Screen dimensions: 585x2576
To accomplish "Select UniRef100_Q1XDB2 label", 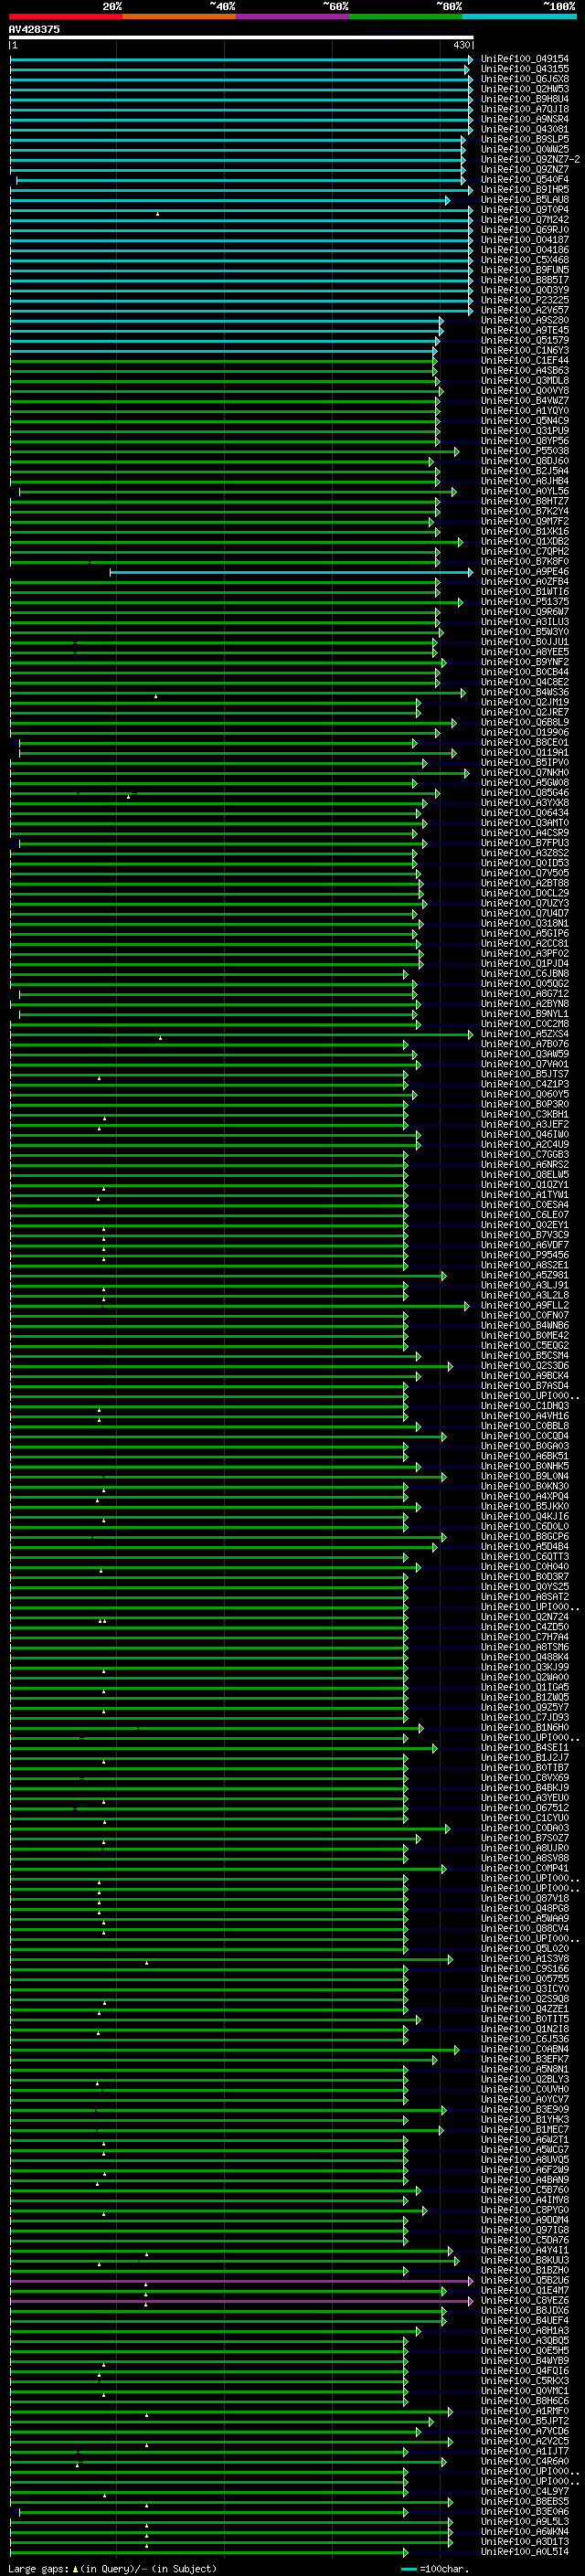I will tap(525, 542).
